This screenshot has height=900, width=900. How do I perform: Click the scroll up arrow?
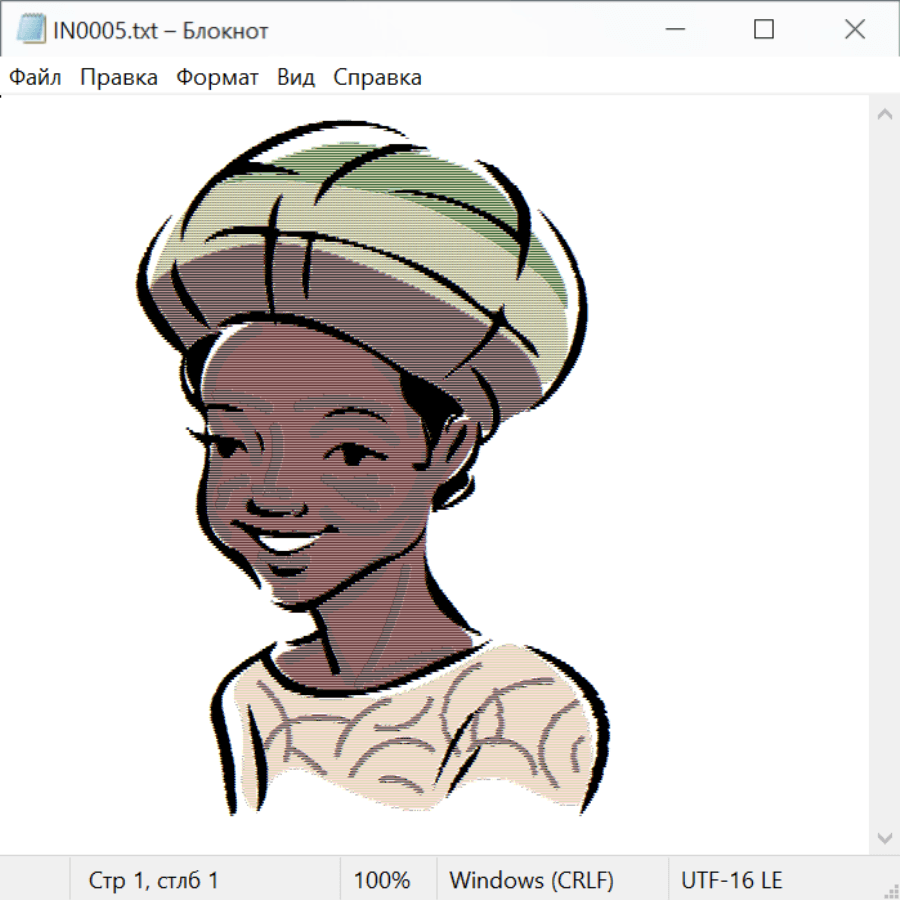[x=884, y=115]
